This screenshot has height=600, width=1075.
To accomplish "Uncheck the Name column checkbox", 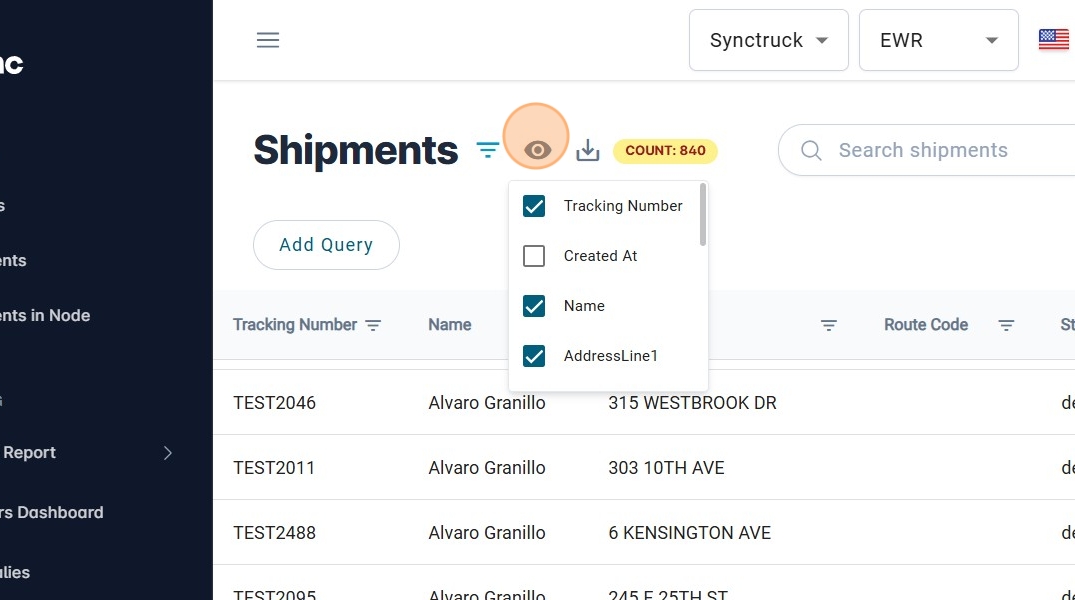I will (x=534, y=306).
